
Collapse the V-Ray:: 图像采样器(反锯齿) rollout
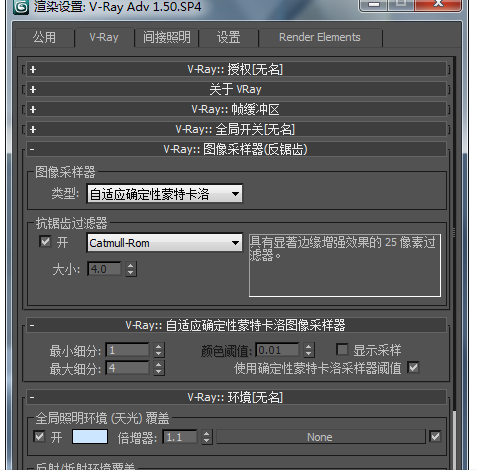pyautogui.click(x=236, y=149)
